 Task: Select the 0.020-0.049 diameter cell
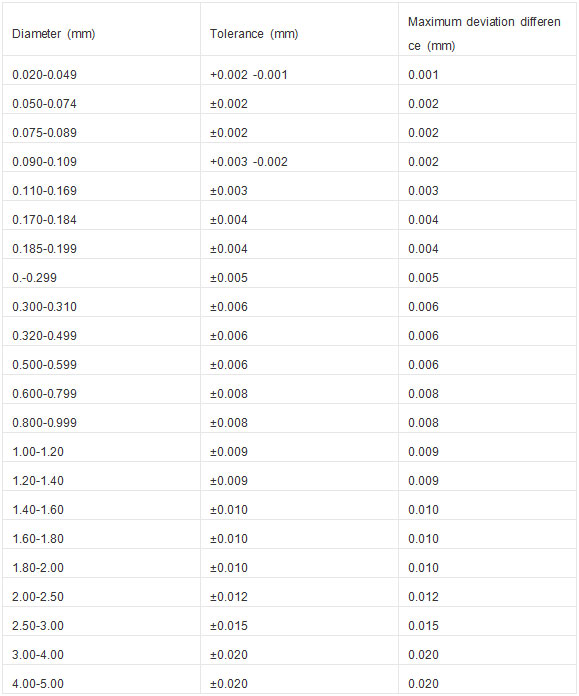point(44,75)
